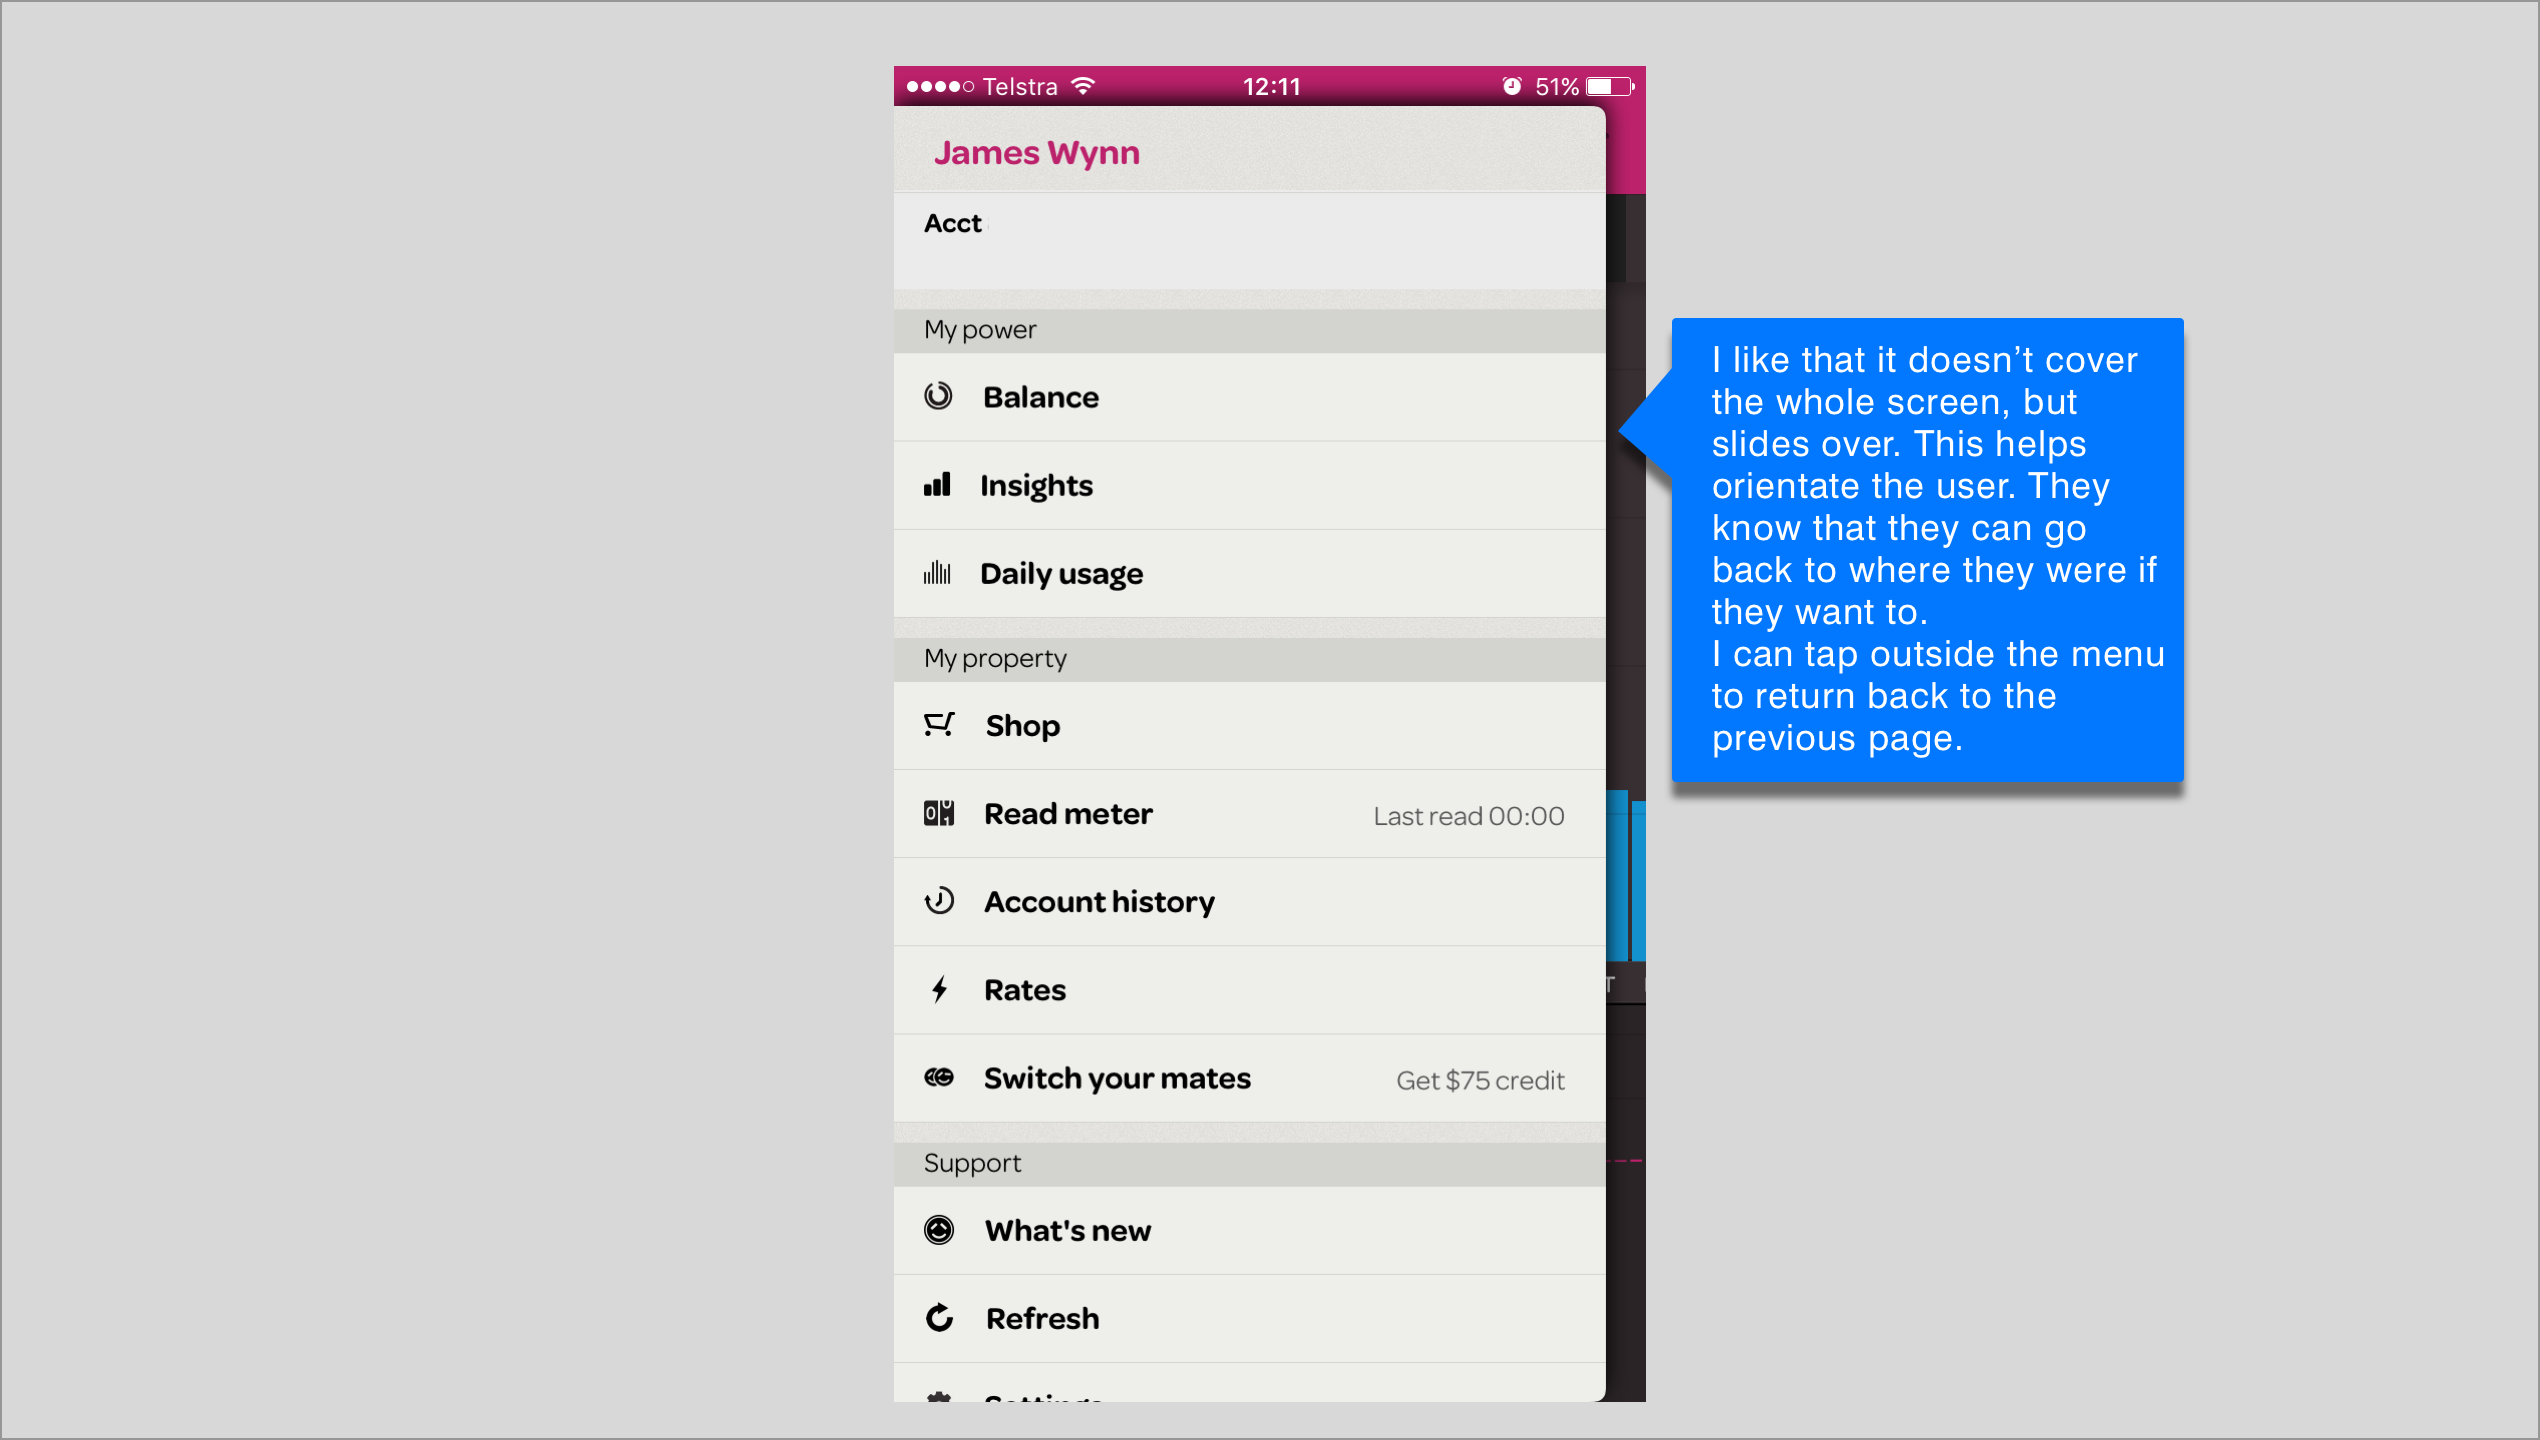Tap the Daily usage bars icon
This screenshot has width=2540, height=1440.
pyautogui.click(x=937, y=574)
